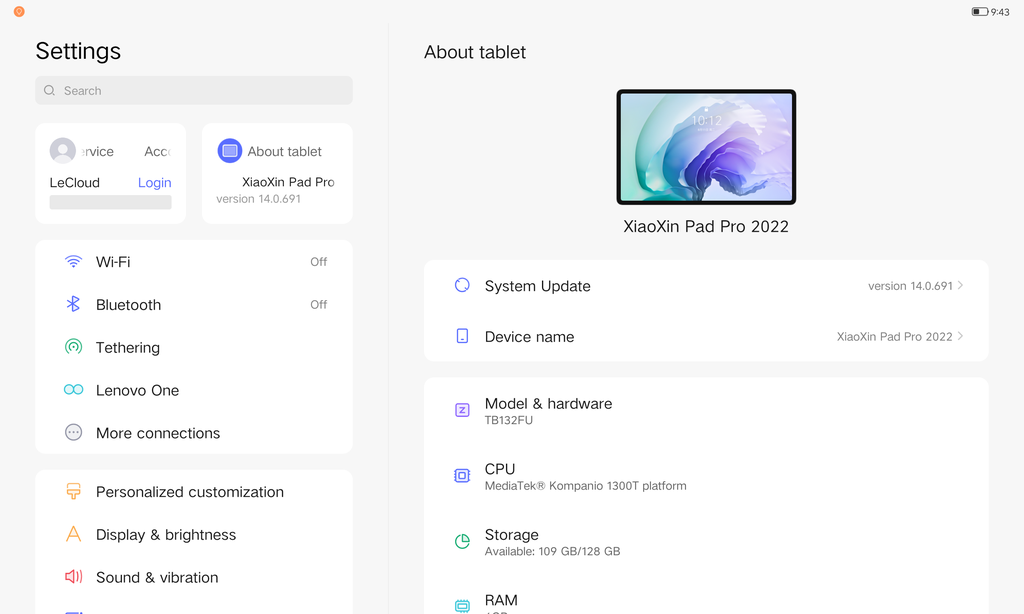Click the Model & hardware icon
The width and height of the screenshot is (1024, 614).
(462, 410)
